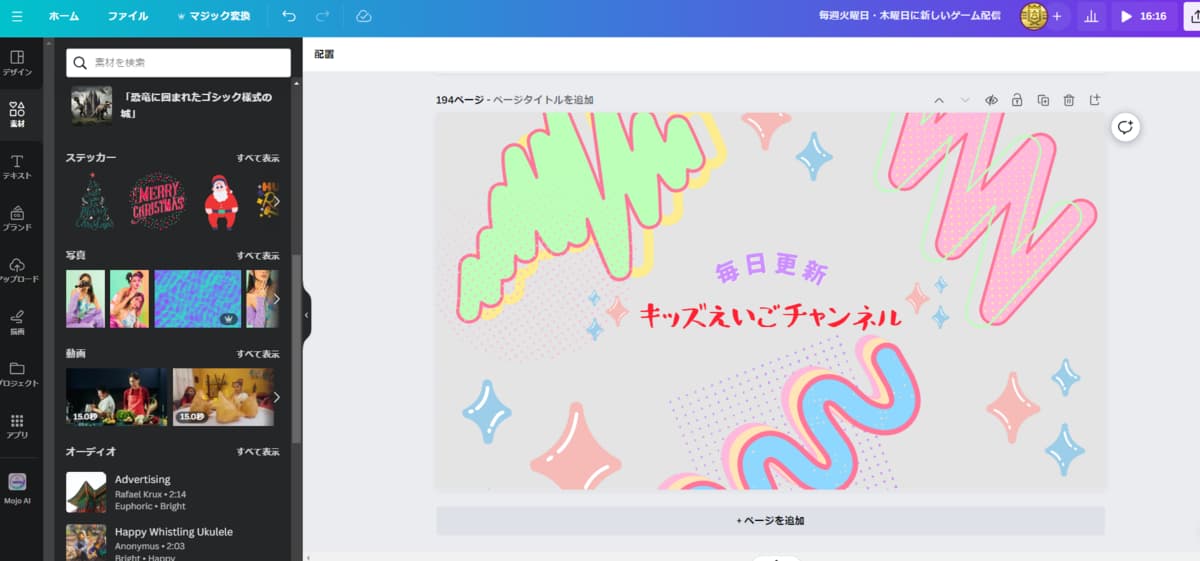Add a new page via page-plus icon

[1095, 100]
